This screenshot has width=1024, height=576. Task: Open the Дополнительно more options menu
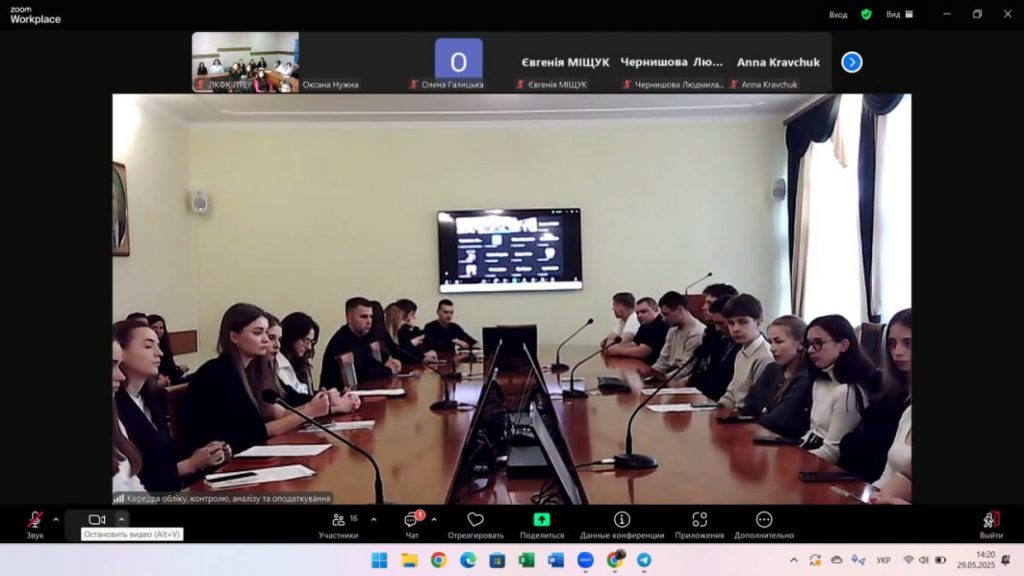(x=764, y=520)
